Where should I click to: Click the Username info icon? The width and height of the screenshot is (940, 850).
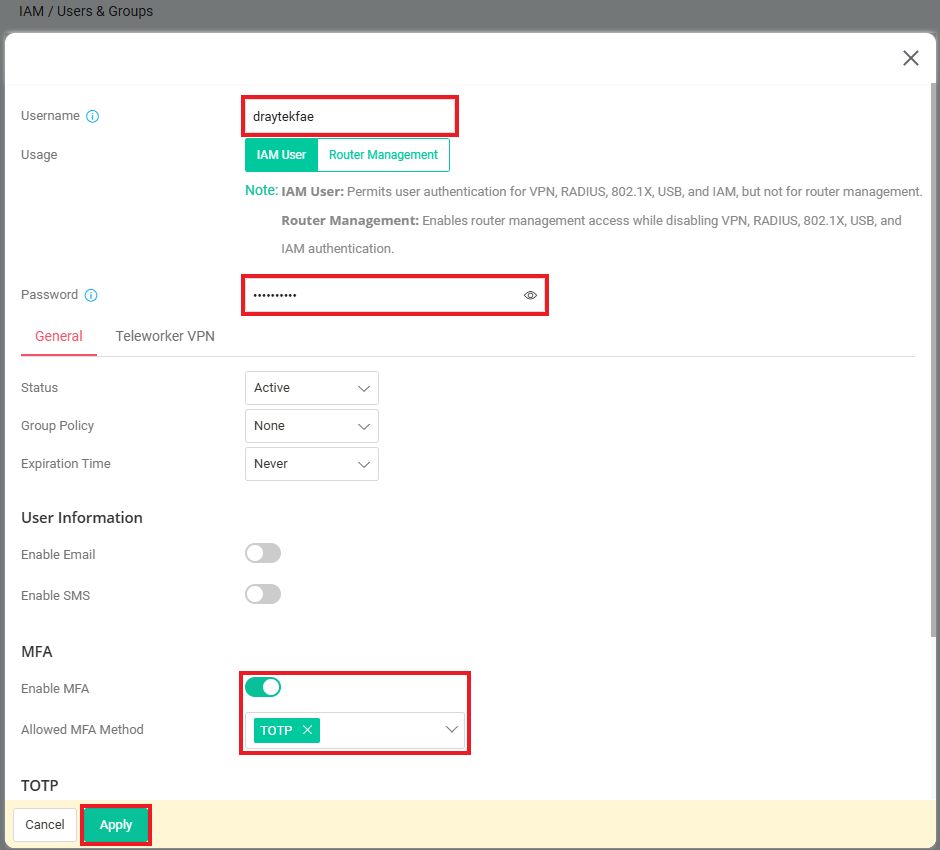point(92,116)
